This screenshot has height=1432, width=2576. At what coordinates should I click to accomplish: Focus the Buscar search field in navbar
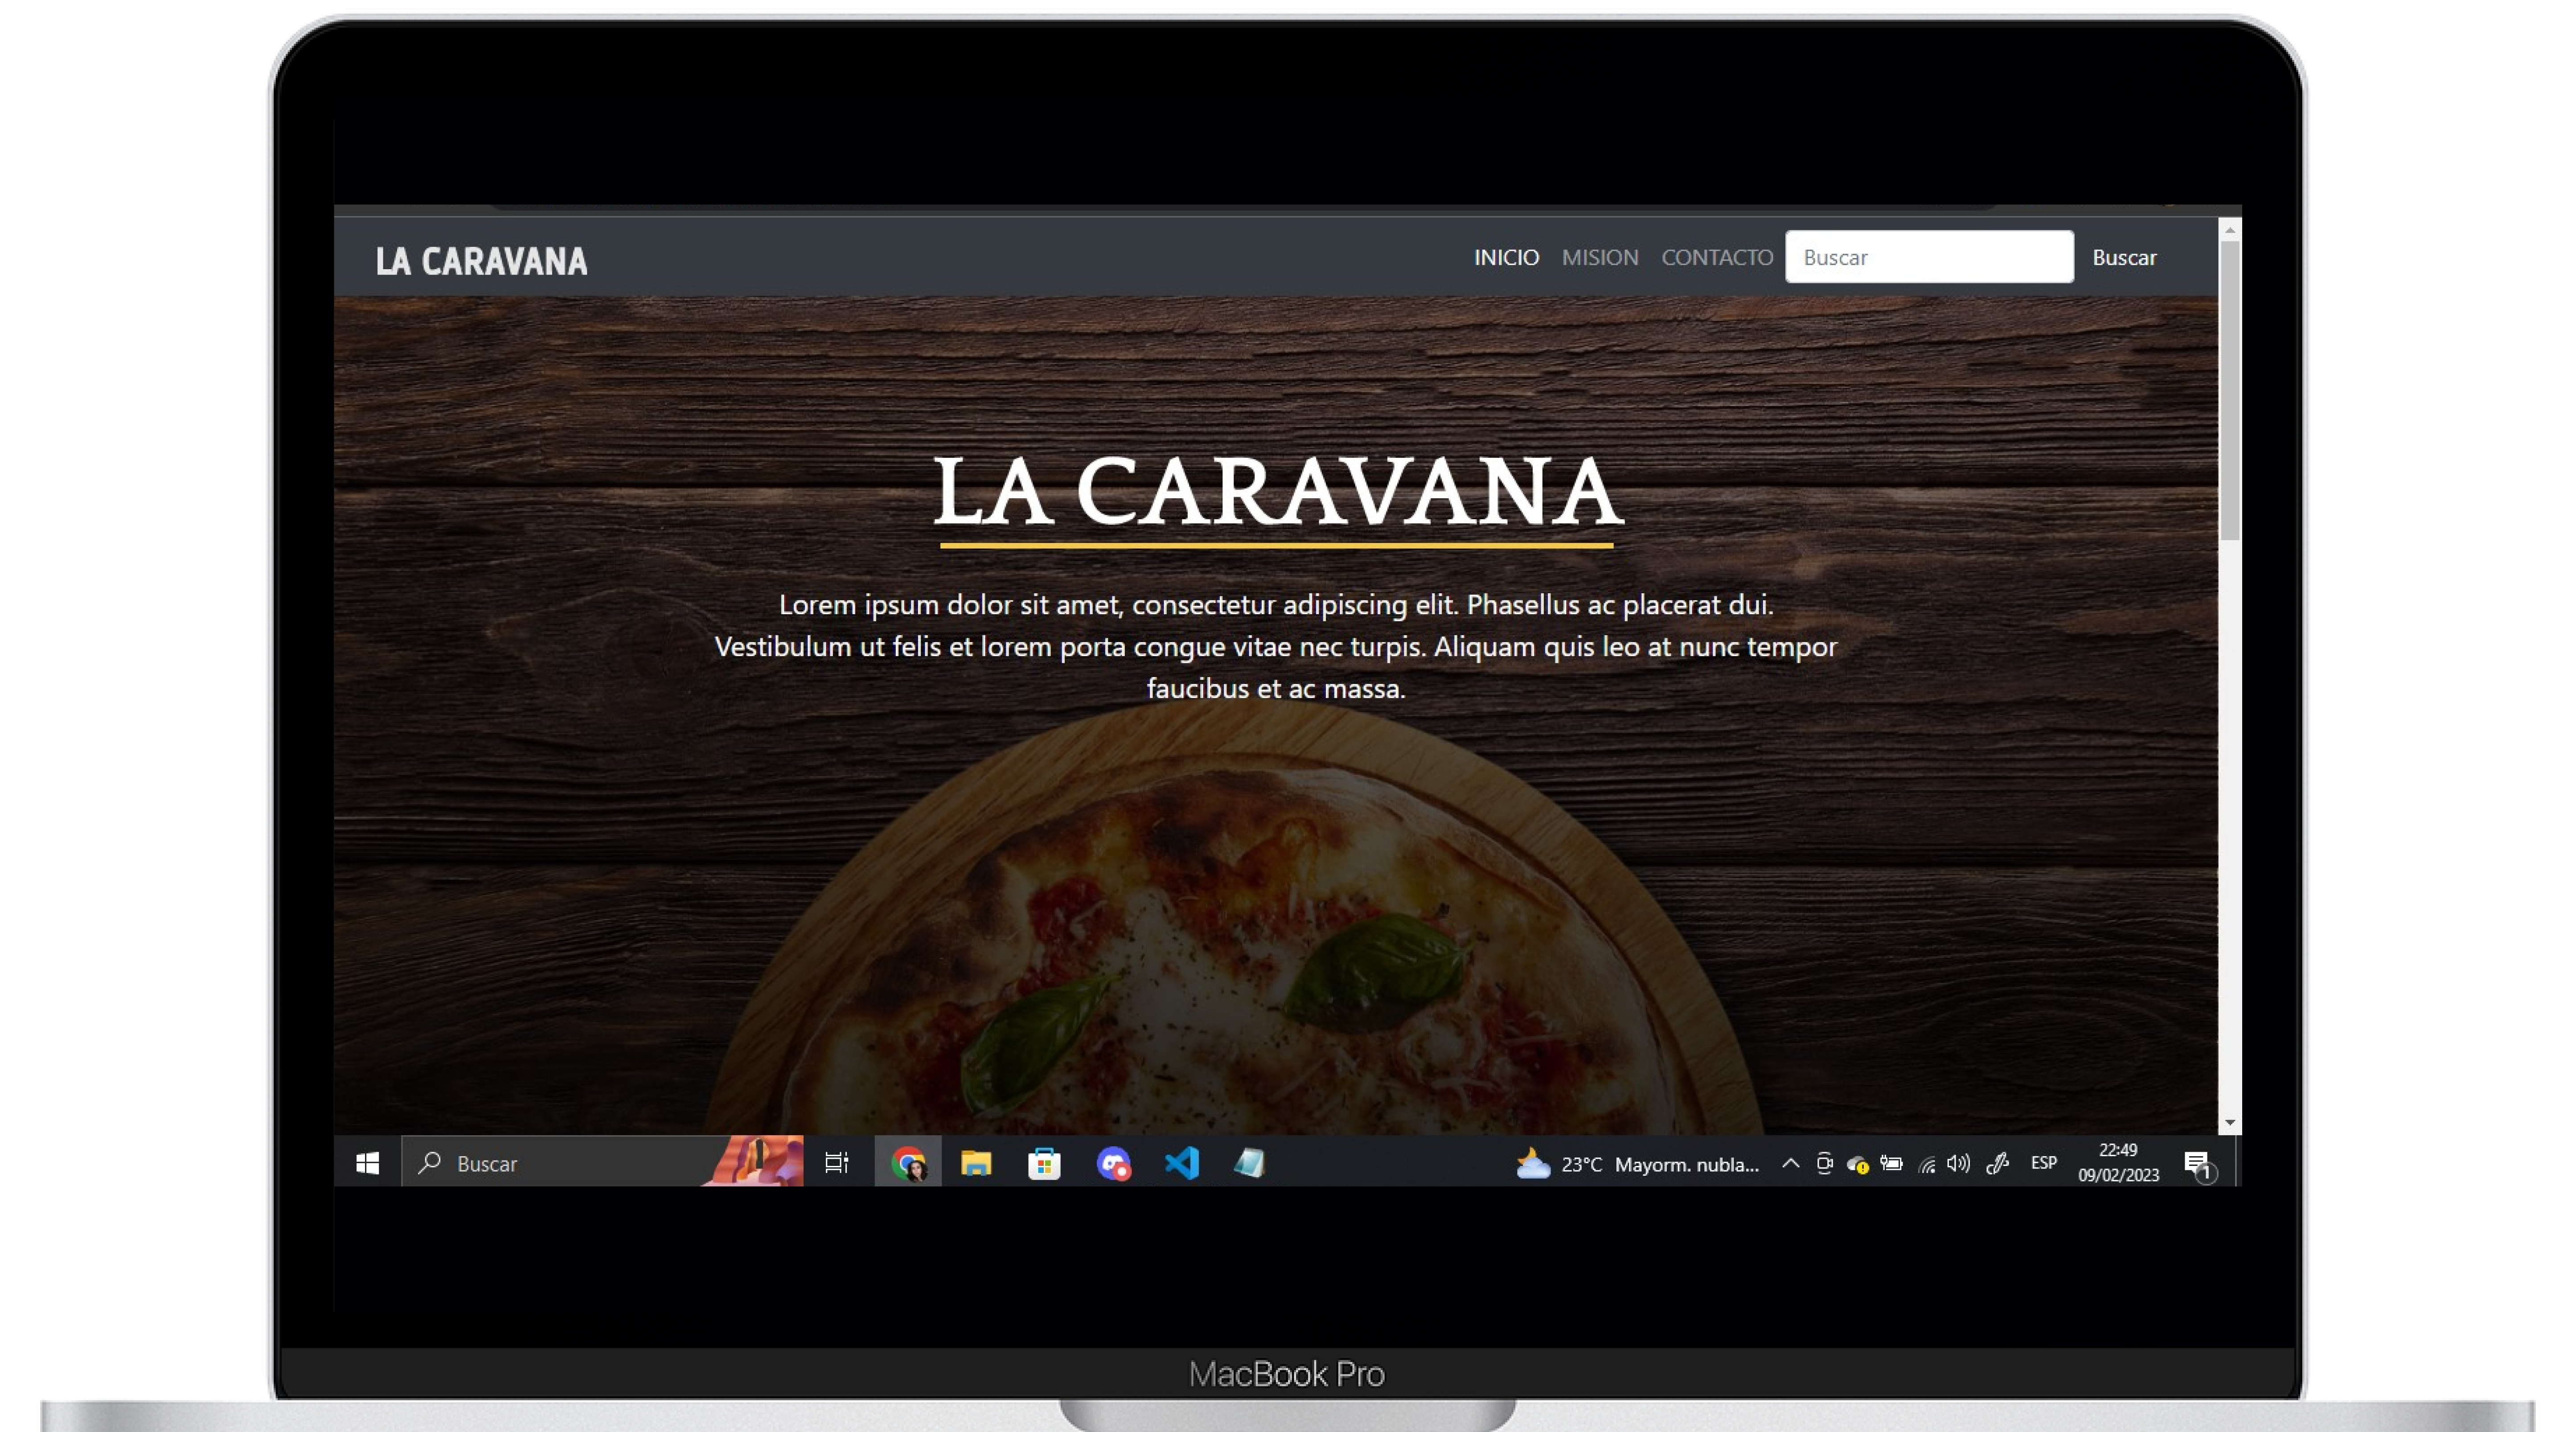pos(1929,257)
